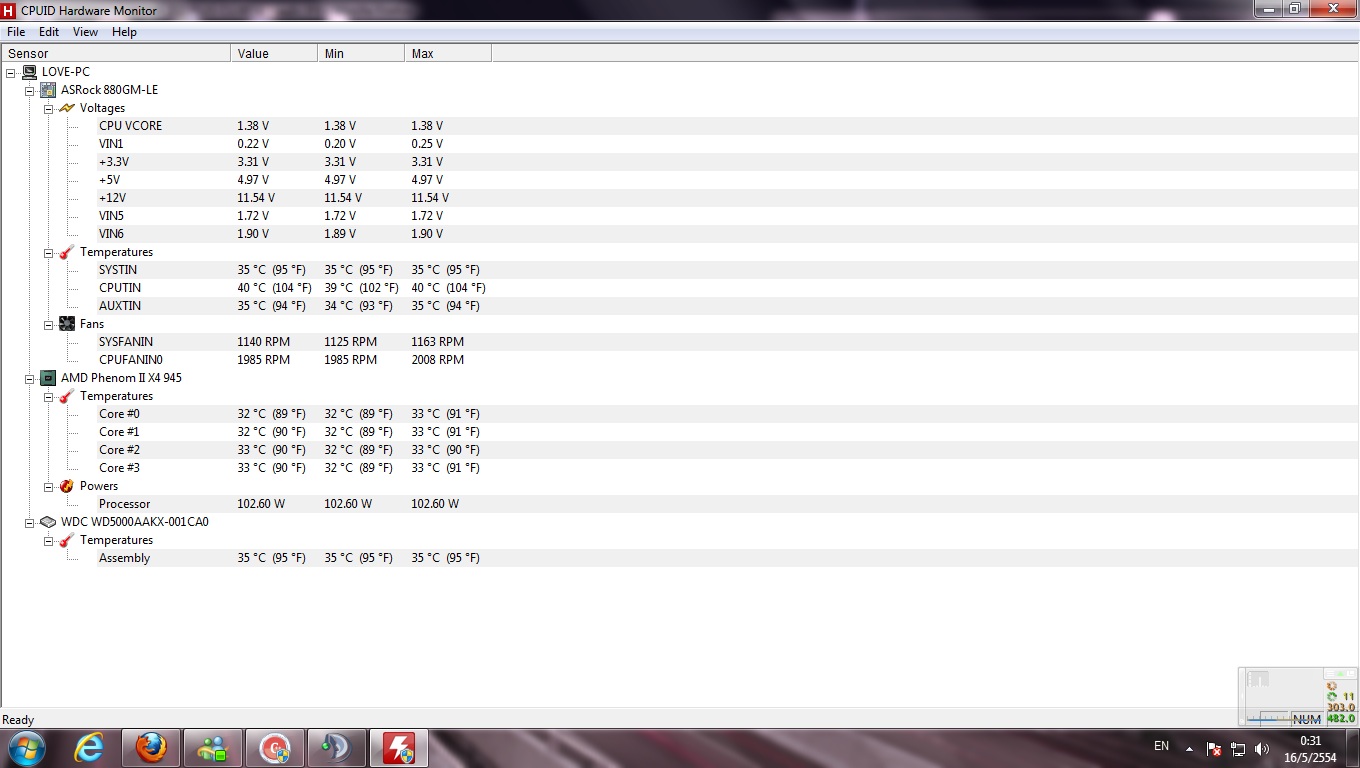The height and width of the screenshot is (768, 1360).
Task: Click the Sensor column header
Action: point(116,54)
